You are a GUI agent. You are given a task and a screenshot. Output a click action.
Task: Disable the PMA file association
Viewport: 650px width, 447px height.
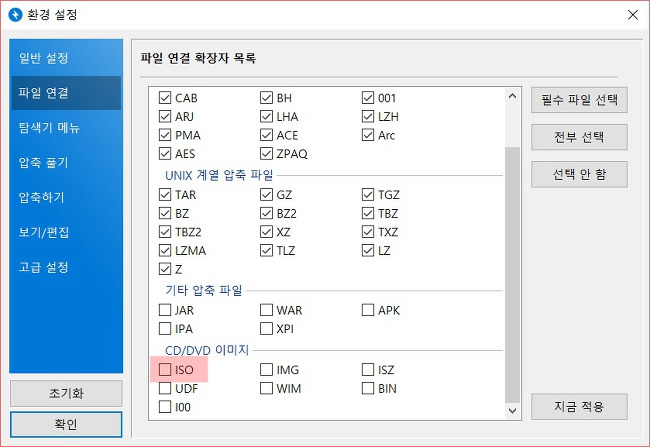click(x=165, y=135)
